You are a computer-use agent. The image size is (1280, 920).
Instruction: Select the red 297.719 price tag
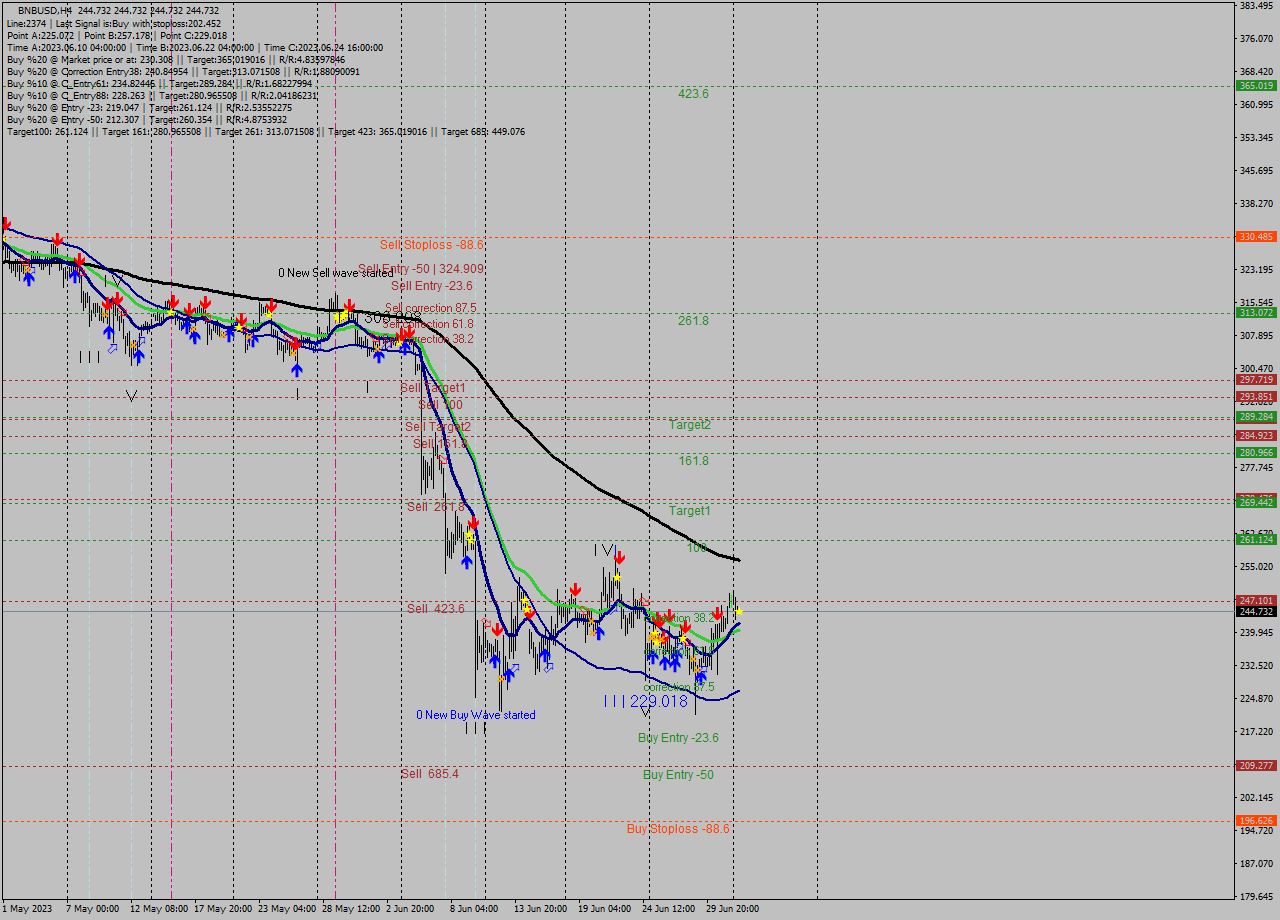pos(1256,380)
